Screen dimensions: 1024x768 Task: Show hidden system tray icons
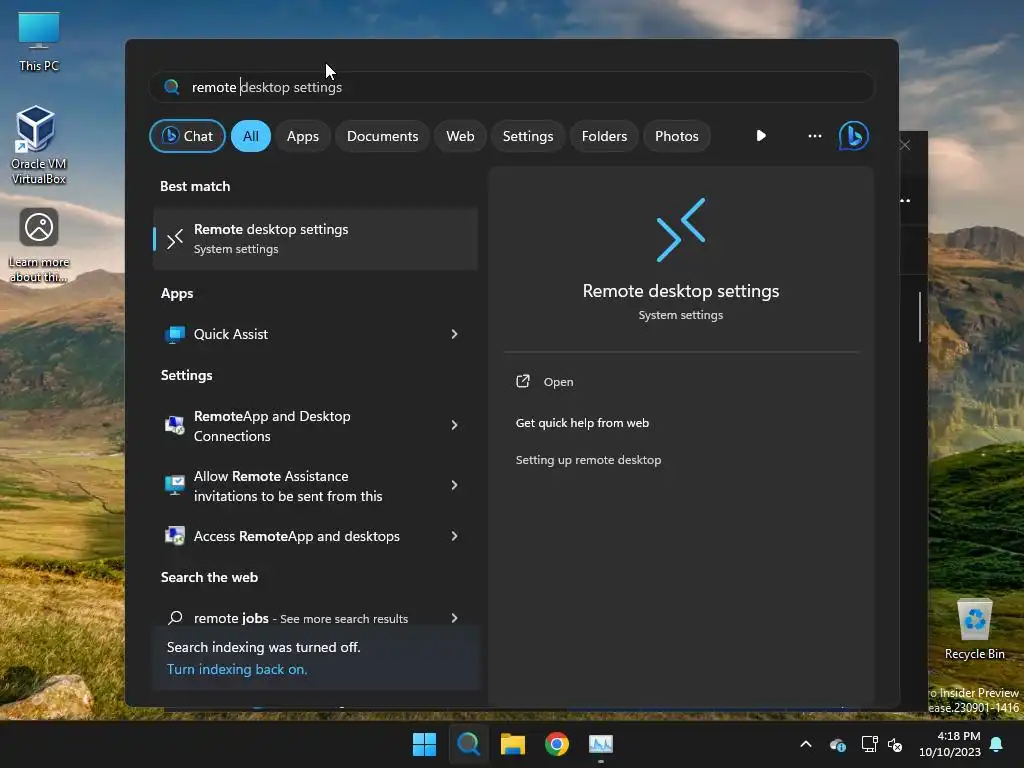806,744
